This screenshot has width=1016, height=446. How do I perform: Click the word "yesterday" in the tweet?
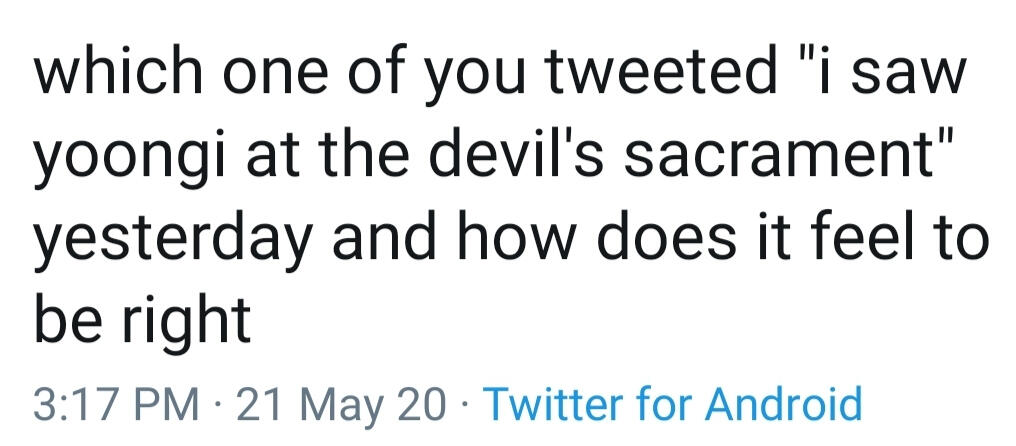coord(172,242)
